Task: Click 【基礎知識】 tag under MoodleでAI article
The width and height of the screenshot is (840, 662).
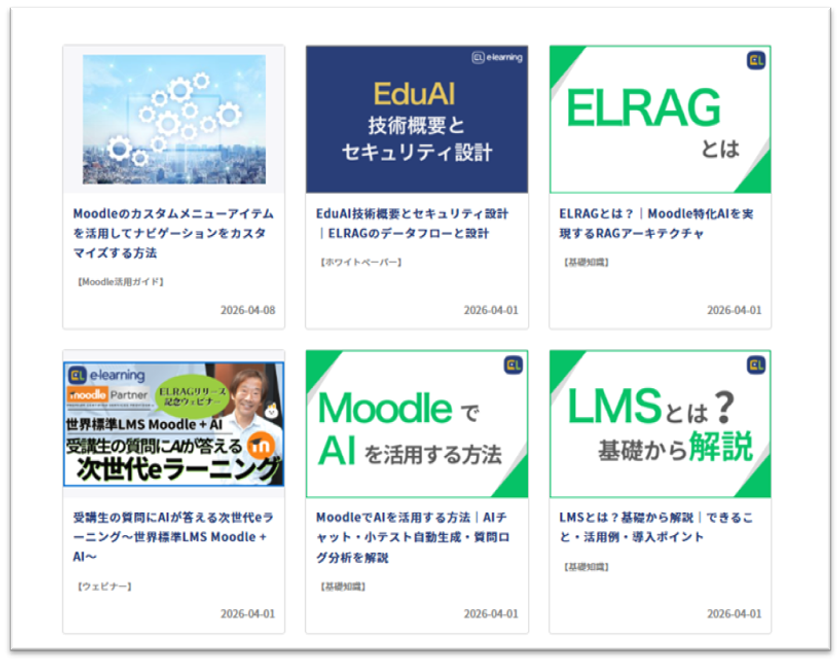Action: [343, 587]
